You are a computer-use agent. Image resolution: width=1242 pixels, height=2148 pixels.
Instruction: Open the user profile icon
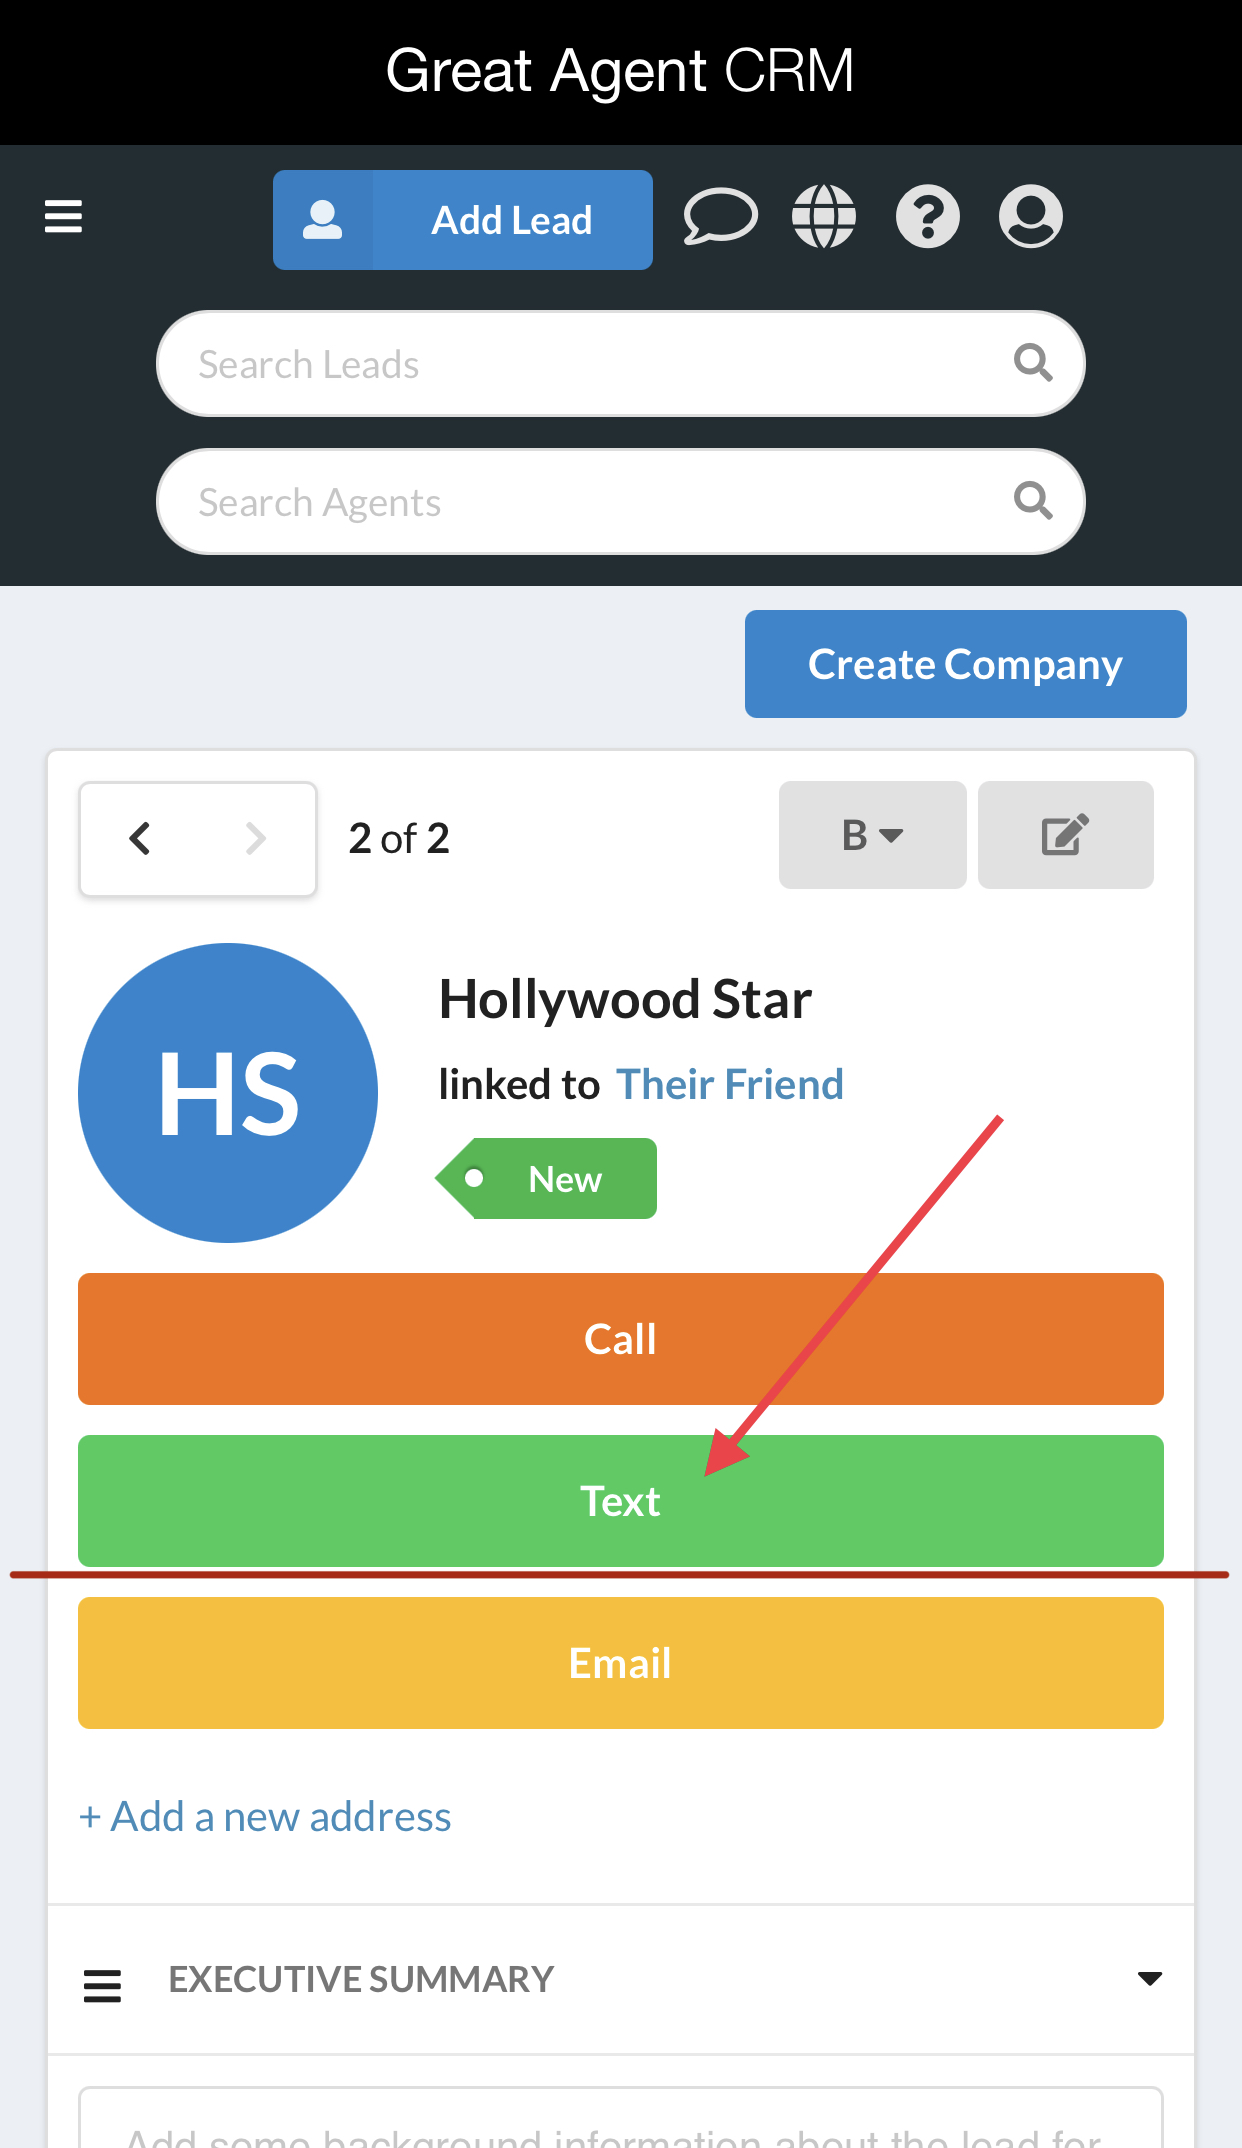click(x=1030, y=217)
